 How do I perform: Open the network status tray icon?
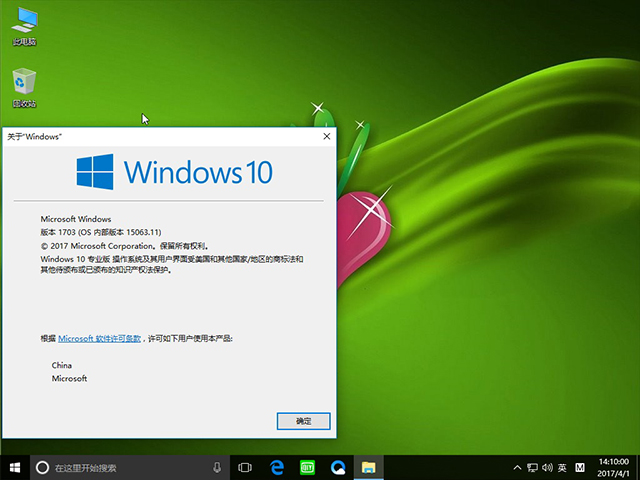coord(531,467)
